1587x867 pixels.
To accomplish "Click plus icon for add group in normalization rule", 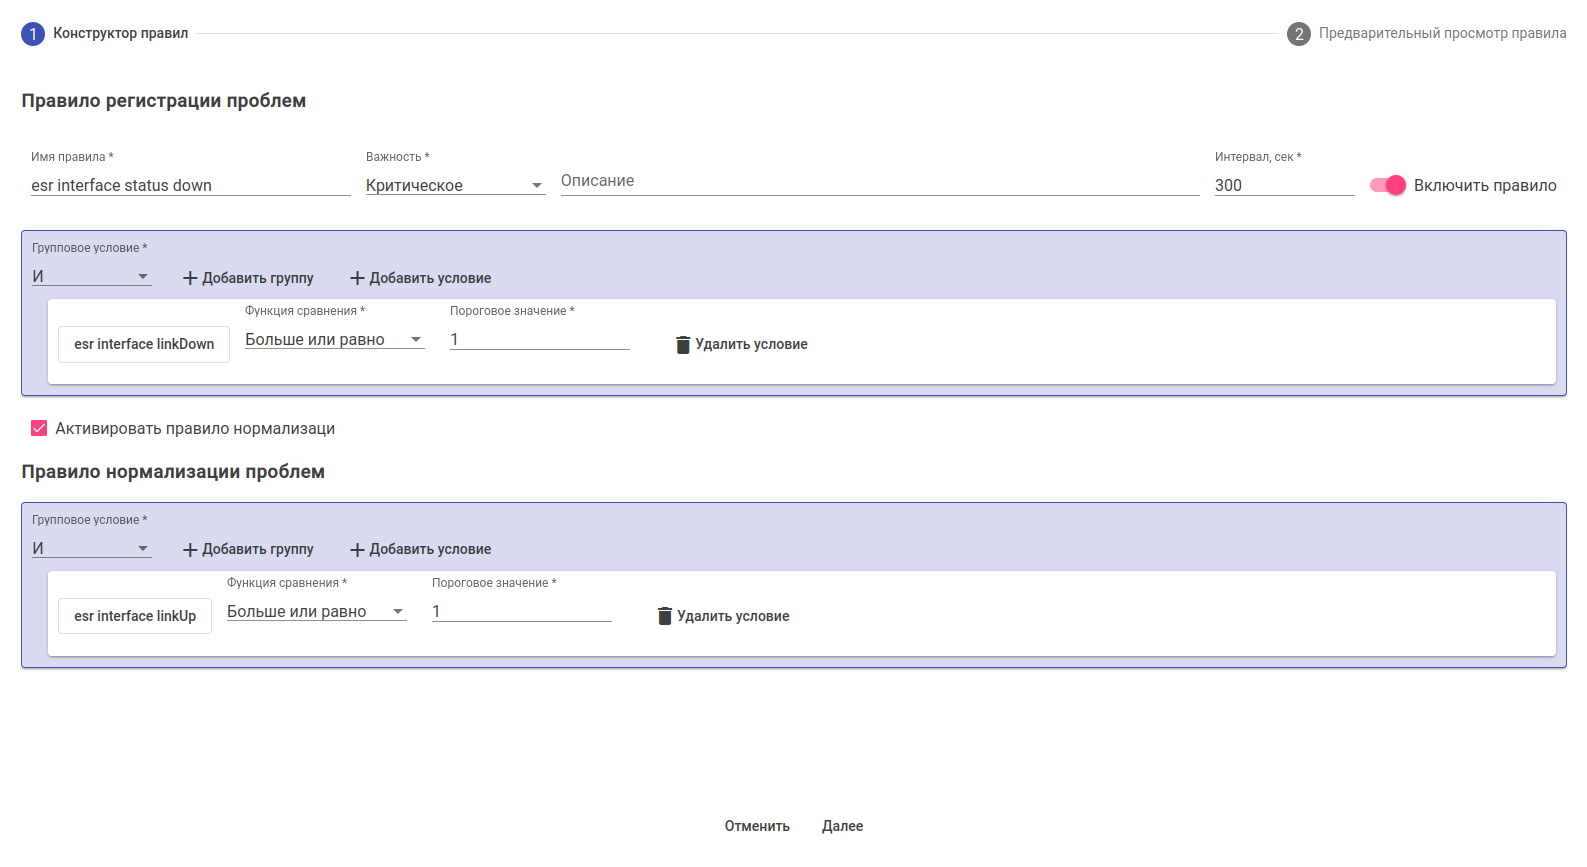I will click(x=190, y=550).
